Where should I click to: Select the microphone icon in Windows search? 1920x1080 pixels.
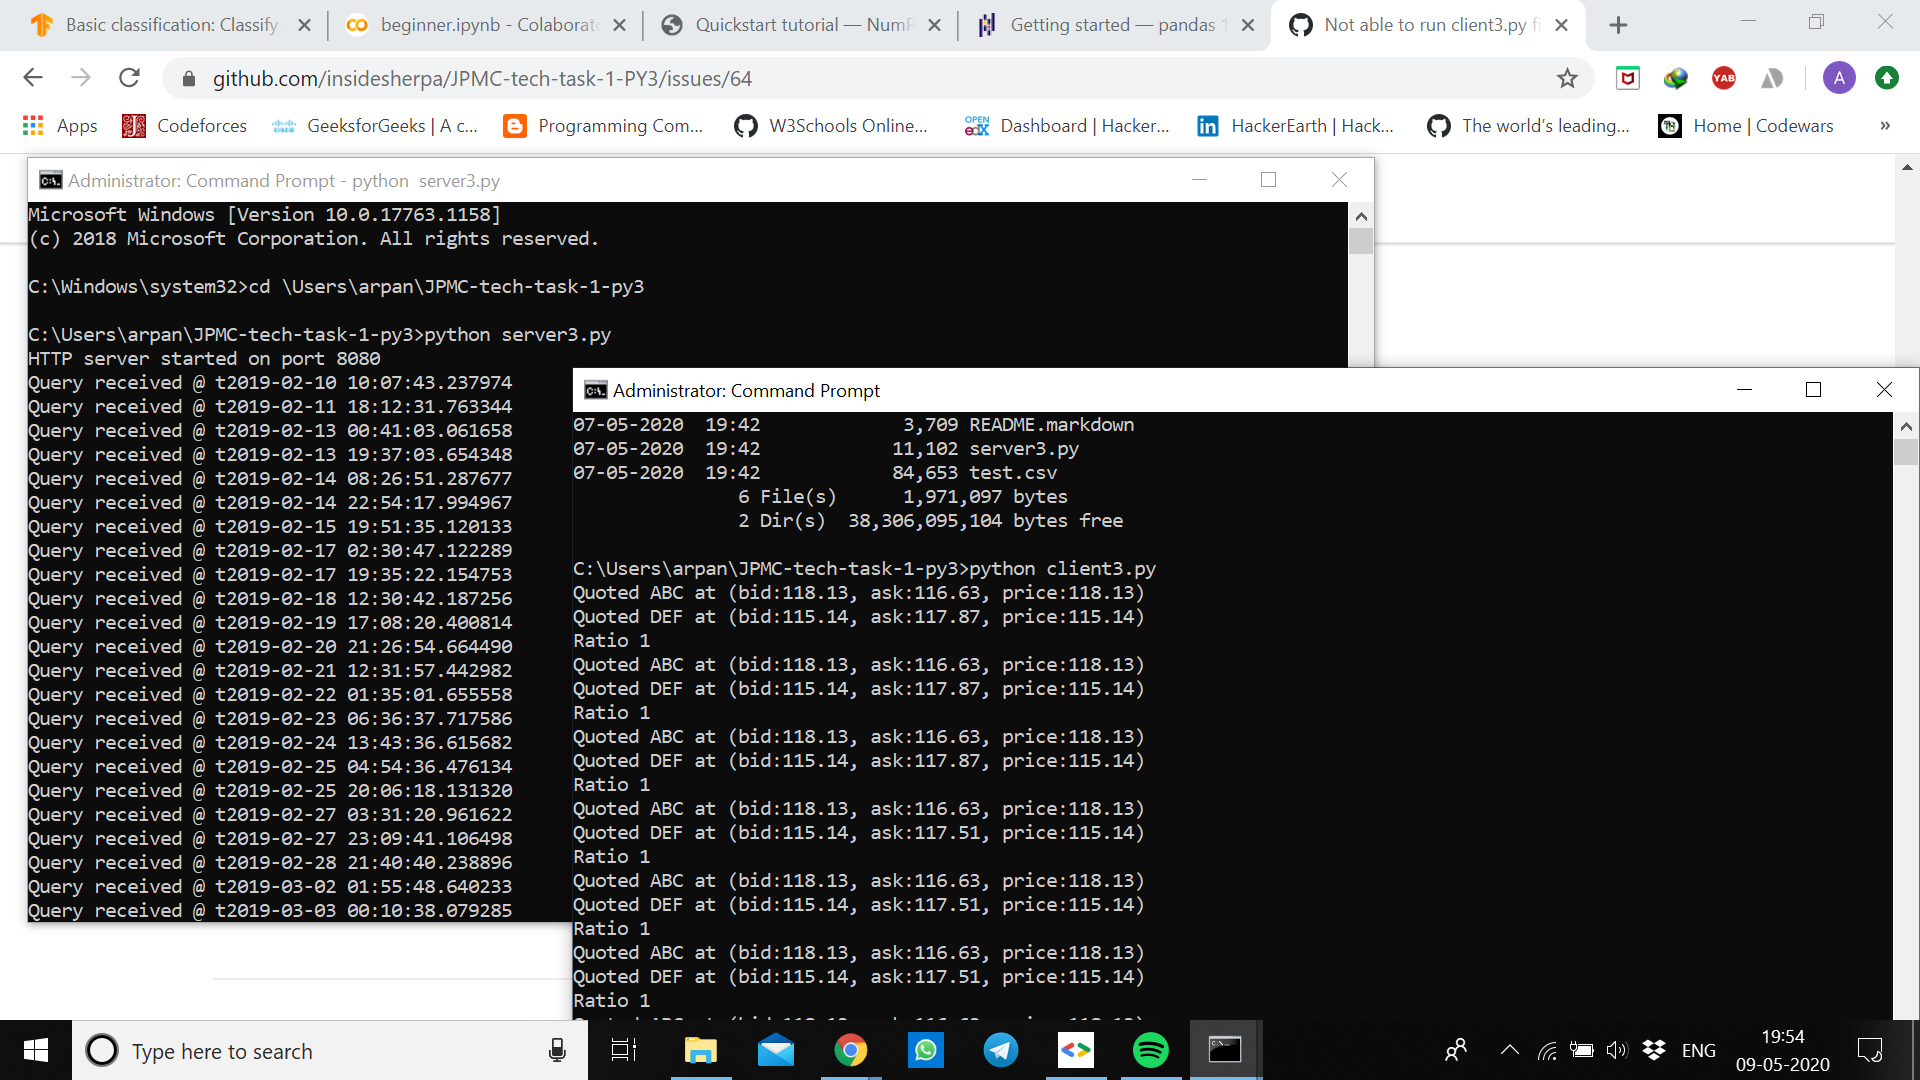pos(557,1051)
